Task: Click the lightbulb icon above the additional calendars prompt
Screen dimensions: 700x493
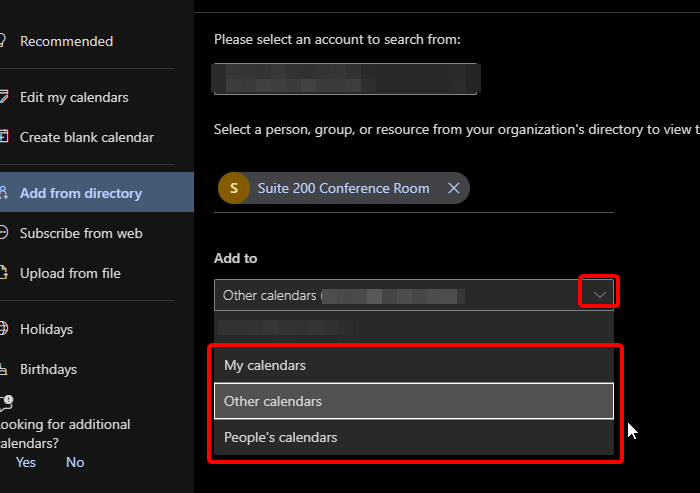Action: coord(5,402)
